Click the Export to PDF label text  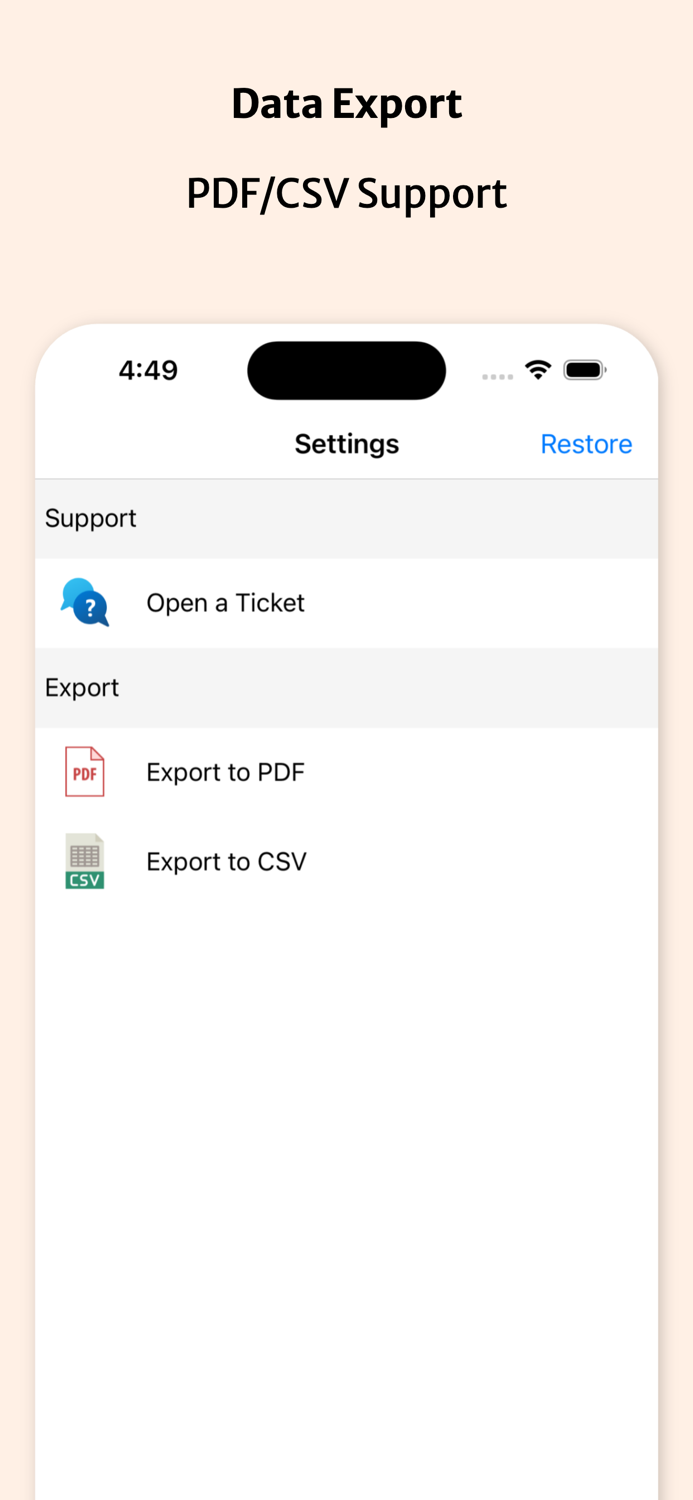[226, 771]
